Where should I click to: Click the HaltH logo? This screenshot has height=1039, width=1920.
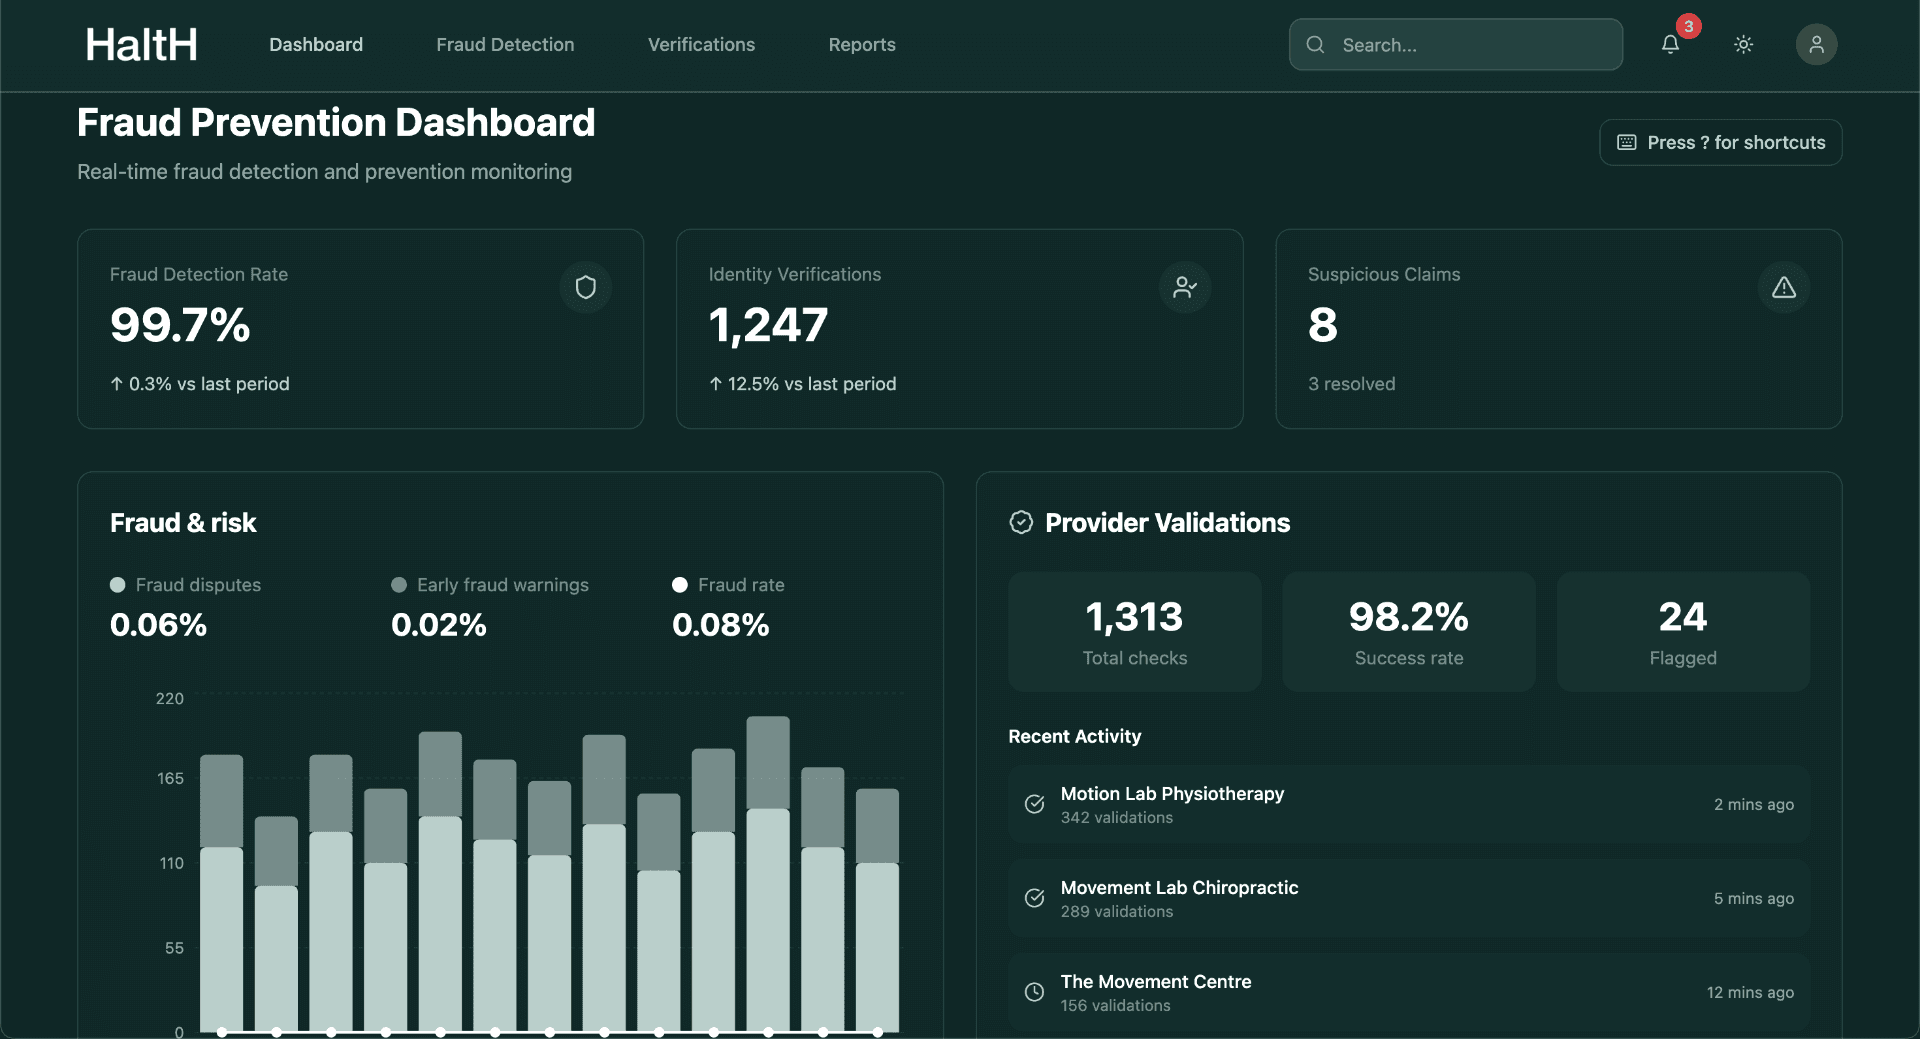point(141,45)
